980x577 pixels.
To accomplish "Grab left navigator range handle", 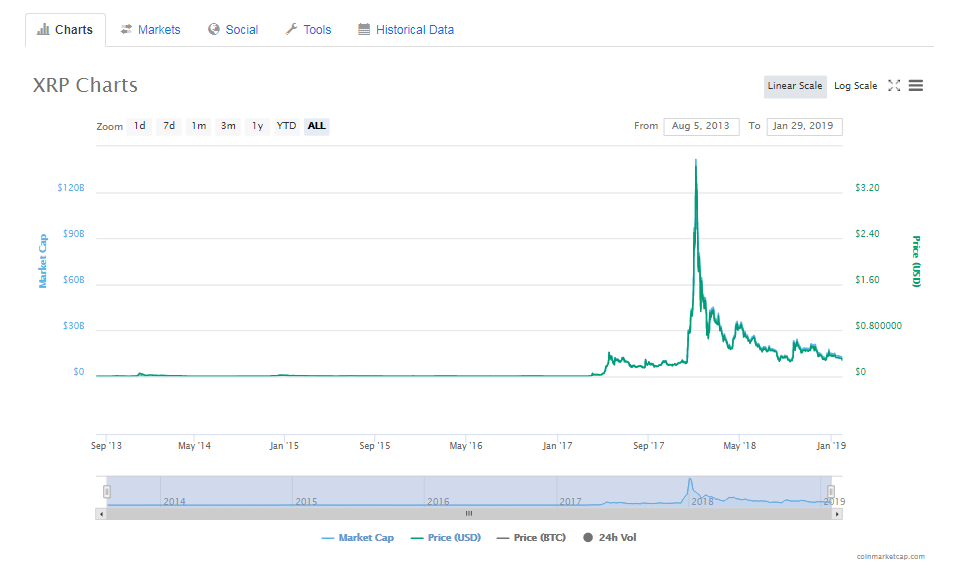I will coord(107,491).
